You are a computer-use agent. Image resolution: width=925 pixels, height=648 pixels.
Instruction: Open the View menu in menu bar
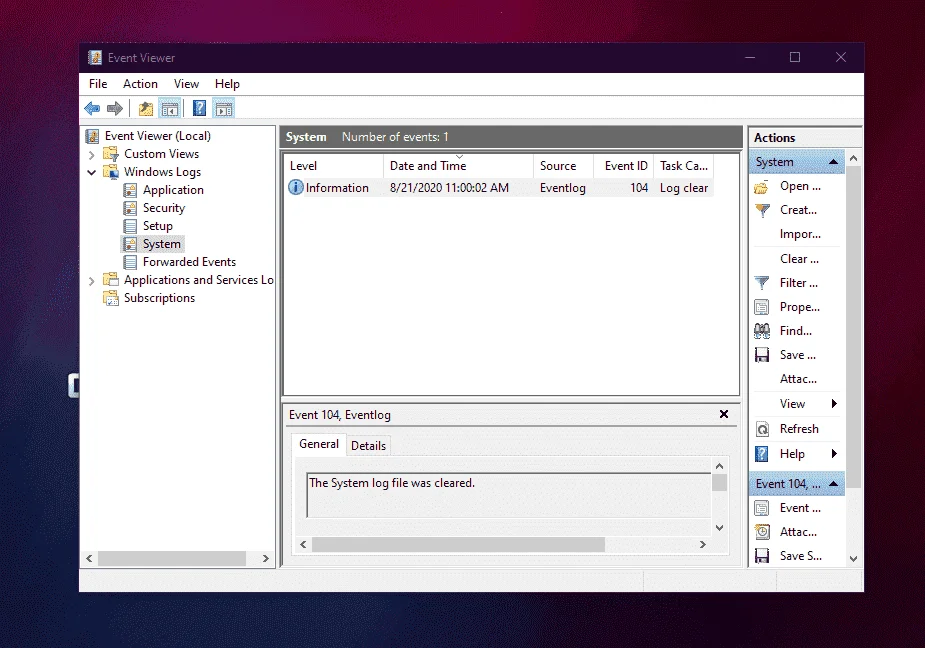(186, 84)
